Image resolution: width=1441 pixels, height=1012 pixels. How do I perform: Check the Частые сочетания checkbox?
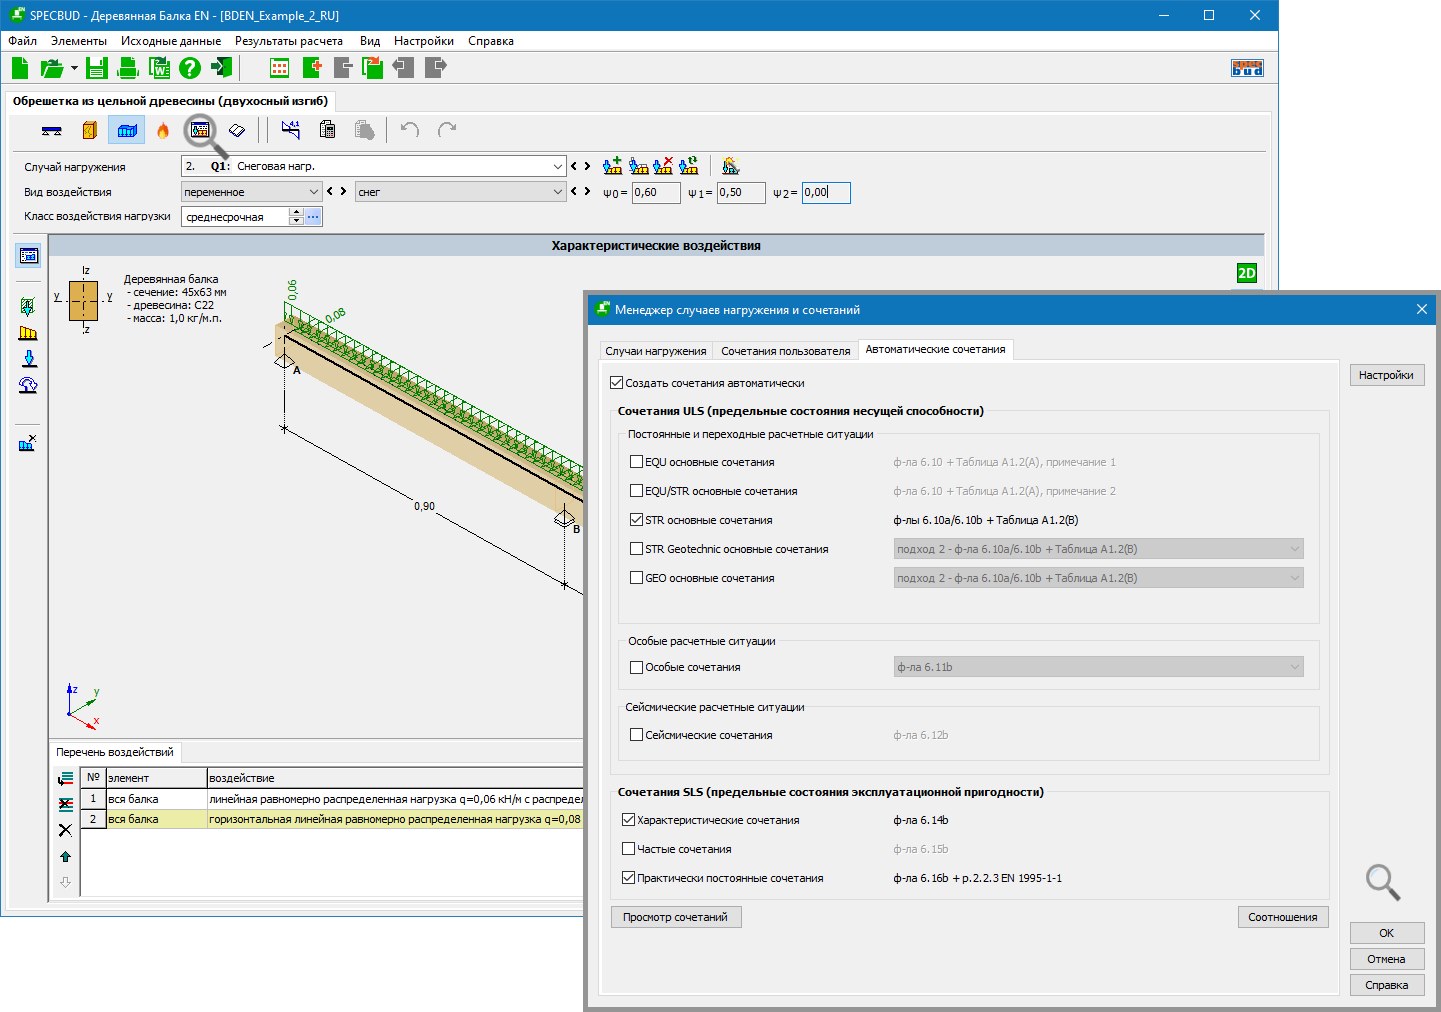click(x=628, y=849)
